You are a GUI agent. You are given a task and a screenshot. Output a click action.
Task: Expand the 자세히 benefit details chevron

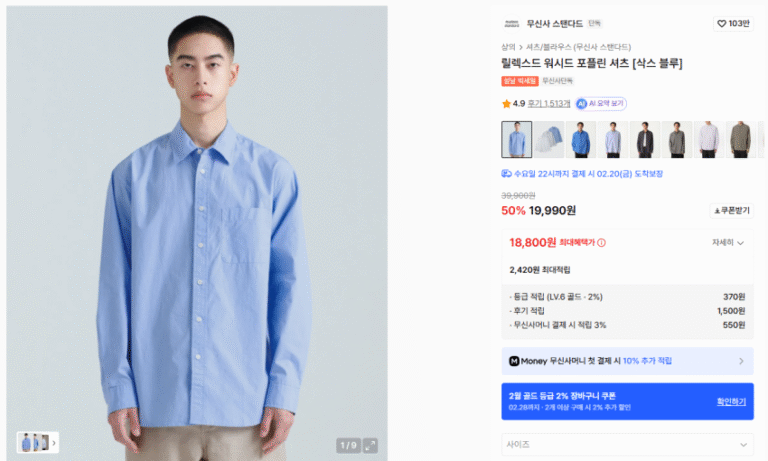click(x=741, y=243)
